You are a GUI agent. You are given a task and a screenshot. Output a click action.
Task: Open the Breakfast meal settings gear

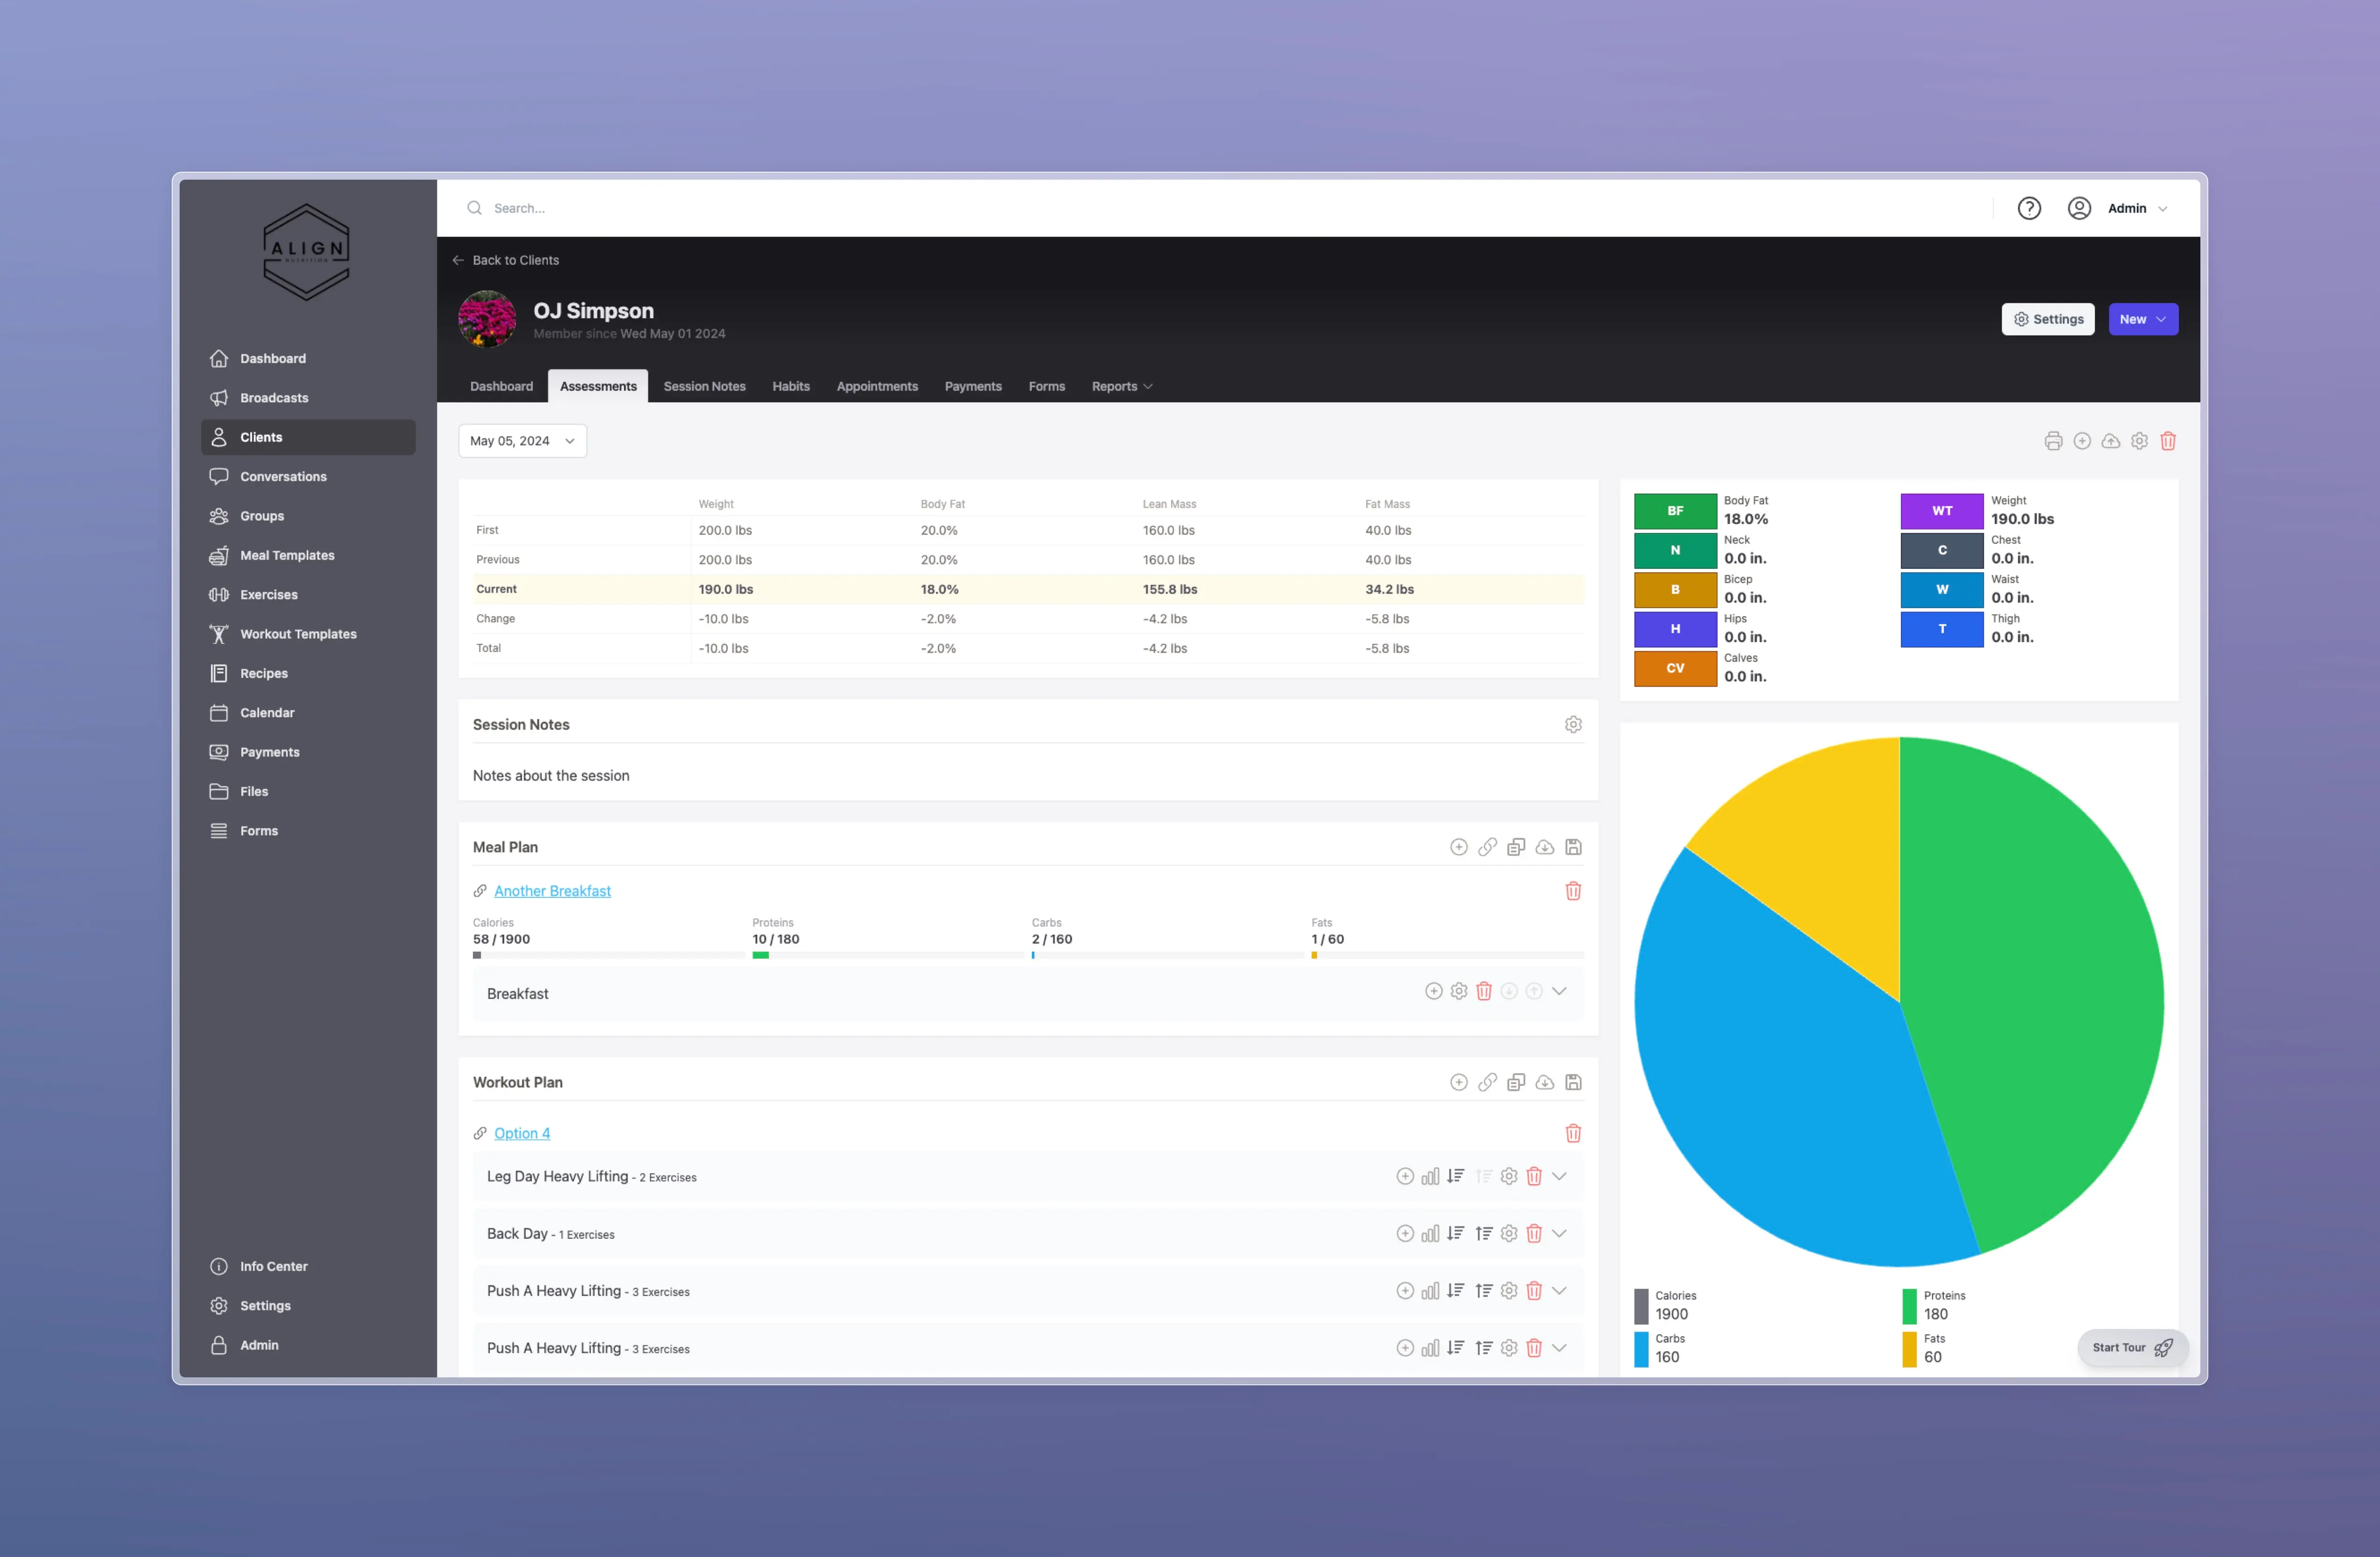coord(1459,991)
